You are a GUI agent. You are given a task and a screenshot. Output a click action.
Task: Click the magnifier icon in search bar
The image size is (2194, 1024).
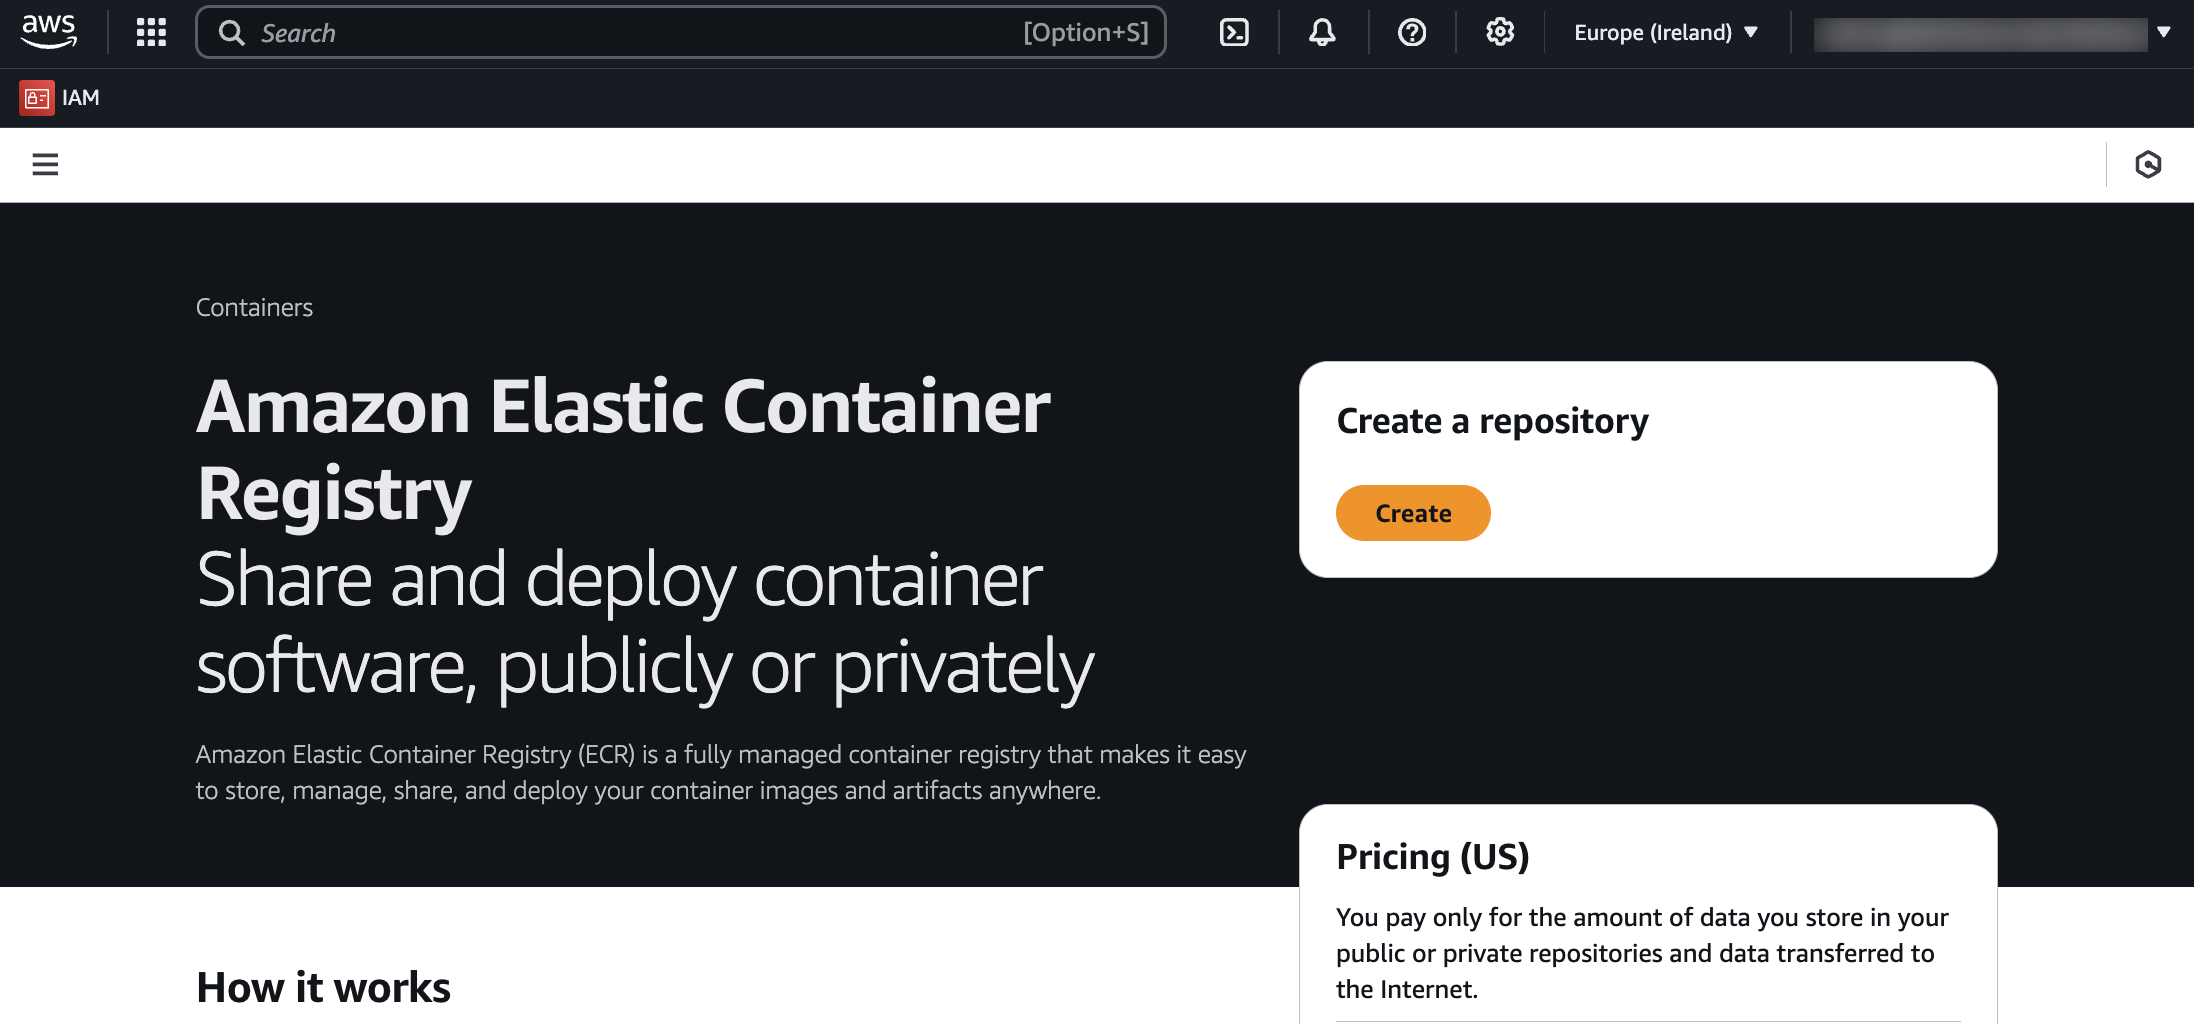point(232,33)
